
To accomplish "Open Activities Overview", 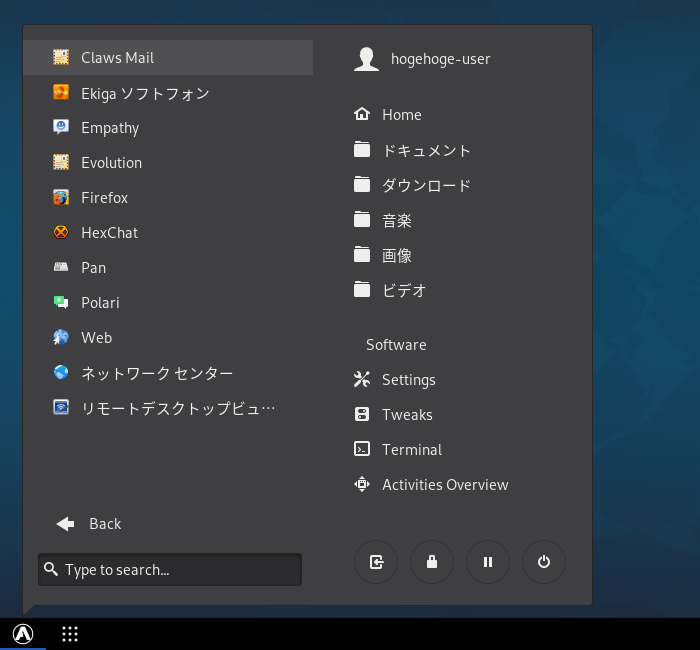I will (464, 484).
